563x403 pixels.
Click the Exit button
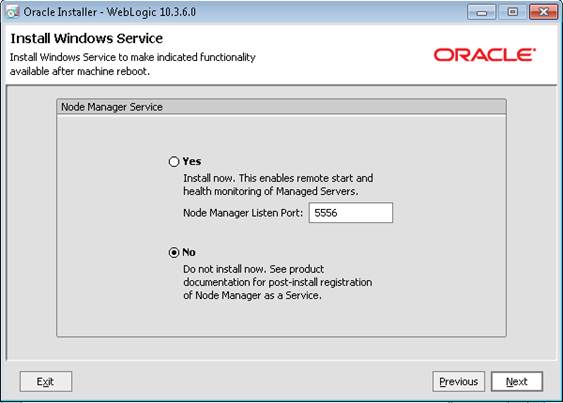(46, 381)
